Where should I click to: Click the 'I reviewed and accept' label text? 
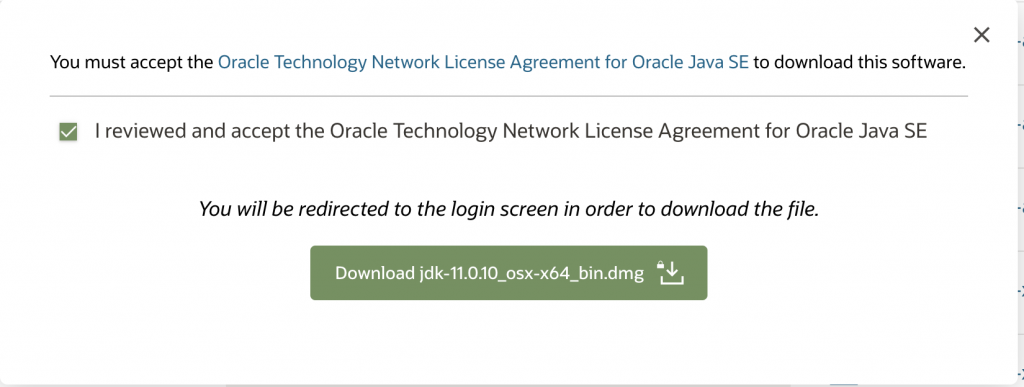coord(511,131)
